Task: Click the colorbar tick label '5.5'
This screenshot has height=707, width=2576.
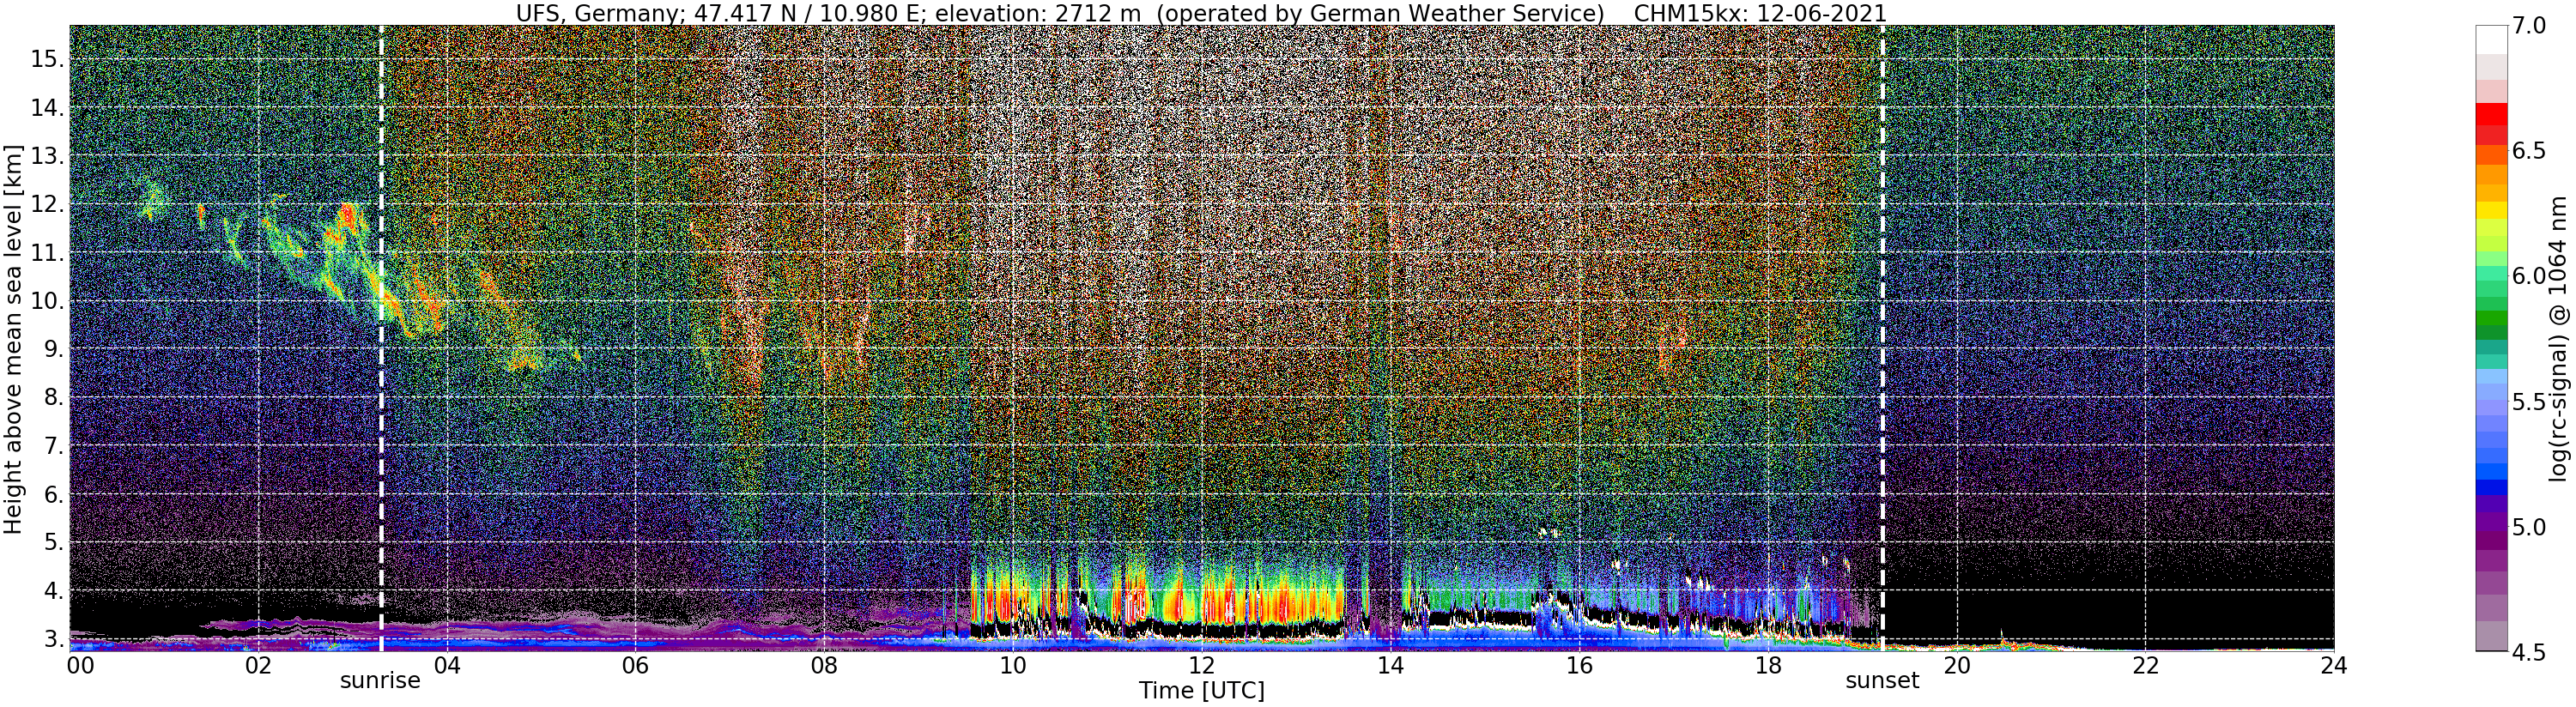Action: (x=2527, y=402)
